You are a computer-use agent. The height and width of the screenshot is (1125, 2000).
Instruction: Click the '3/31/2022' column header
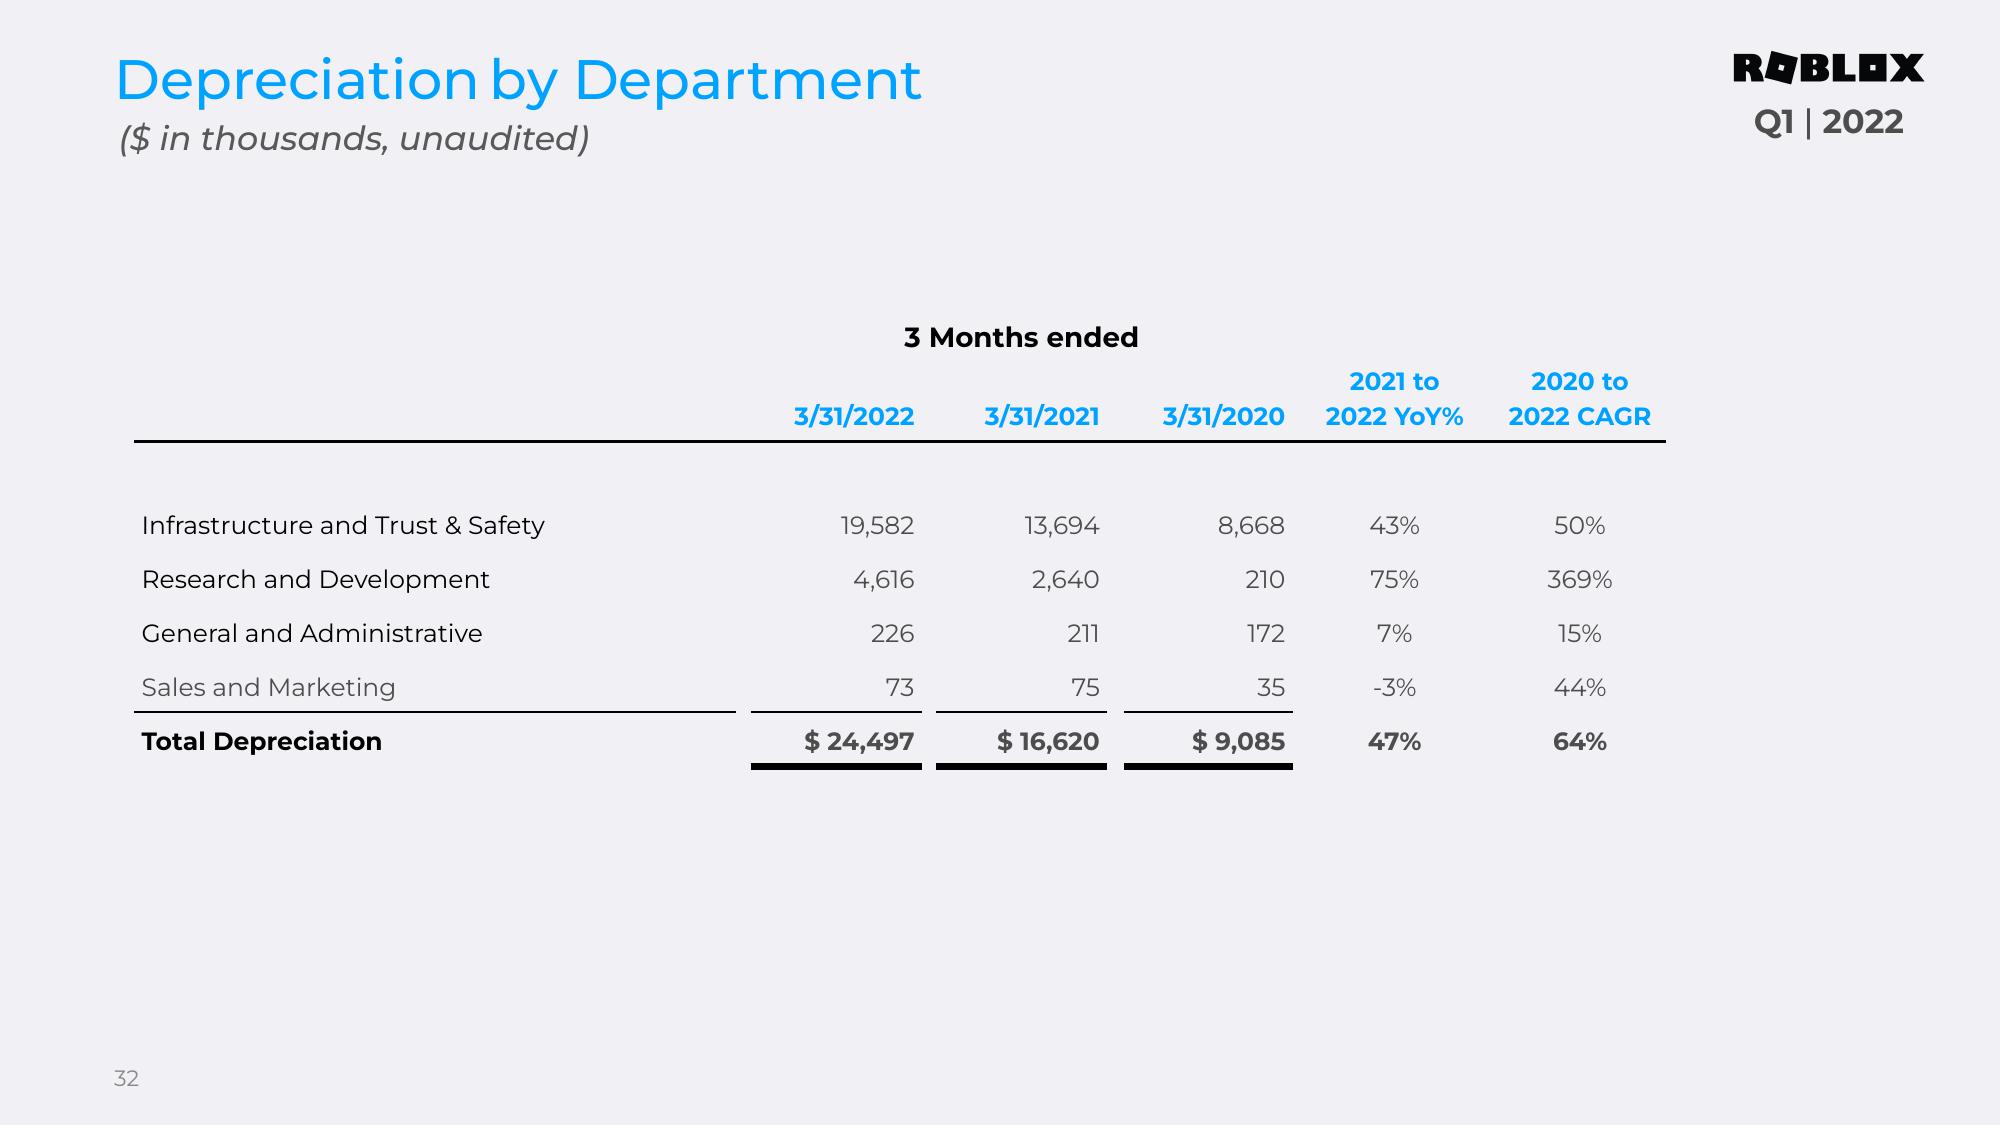click(x=854, y=416)
